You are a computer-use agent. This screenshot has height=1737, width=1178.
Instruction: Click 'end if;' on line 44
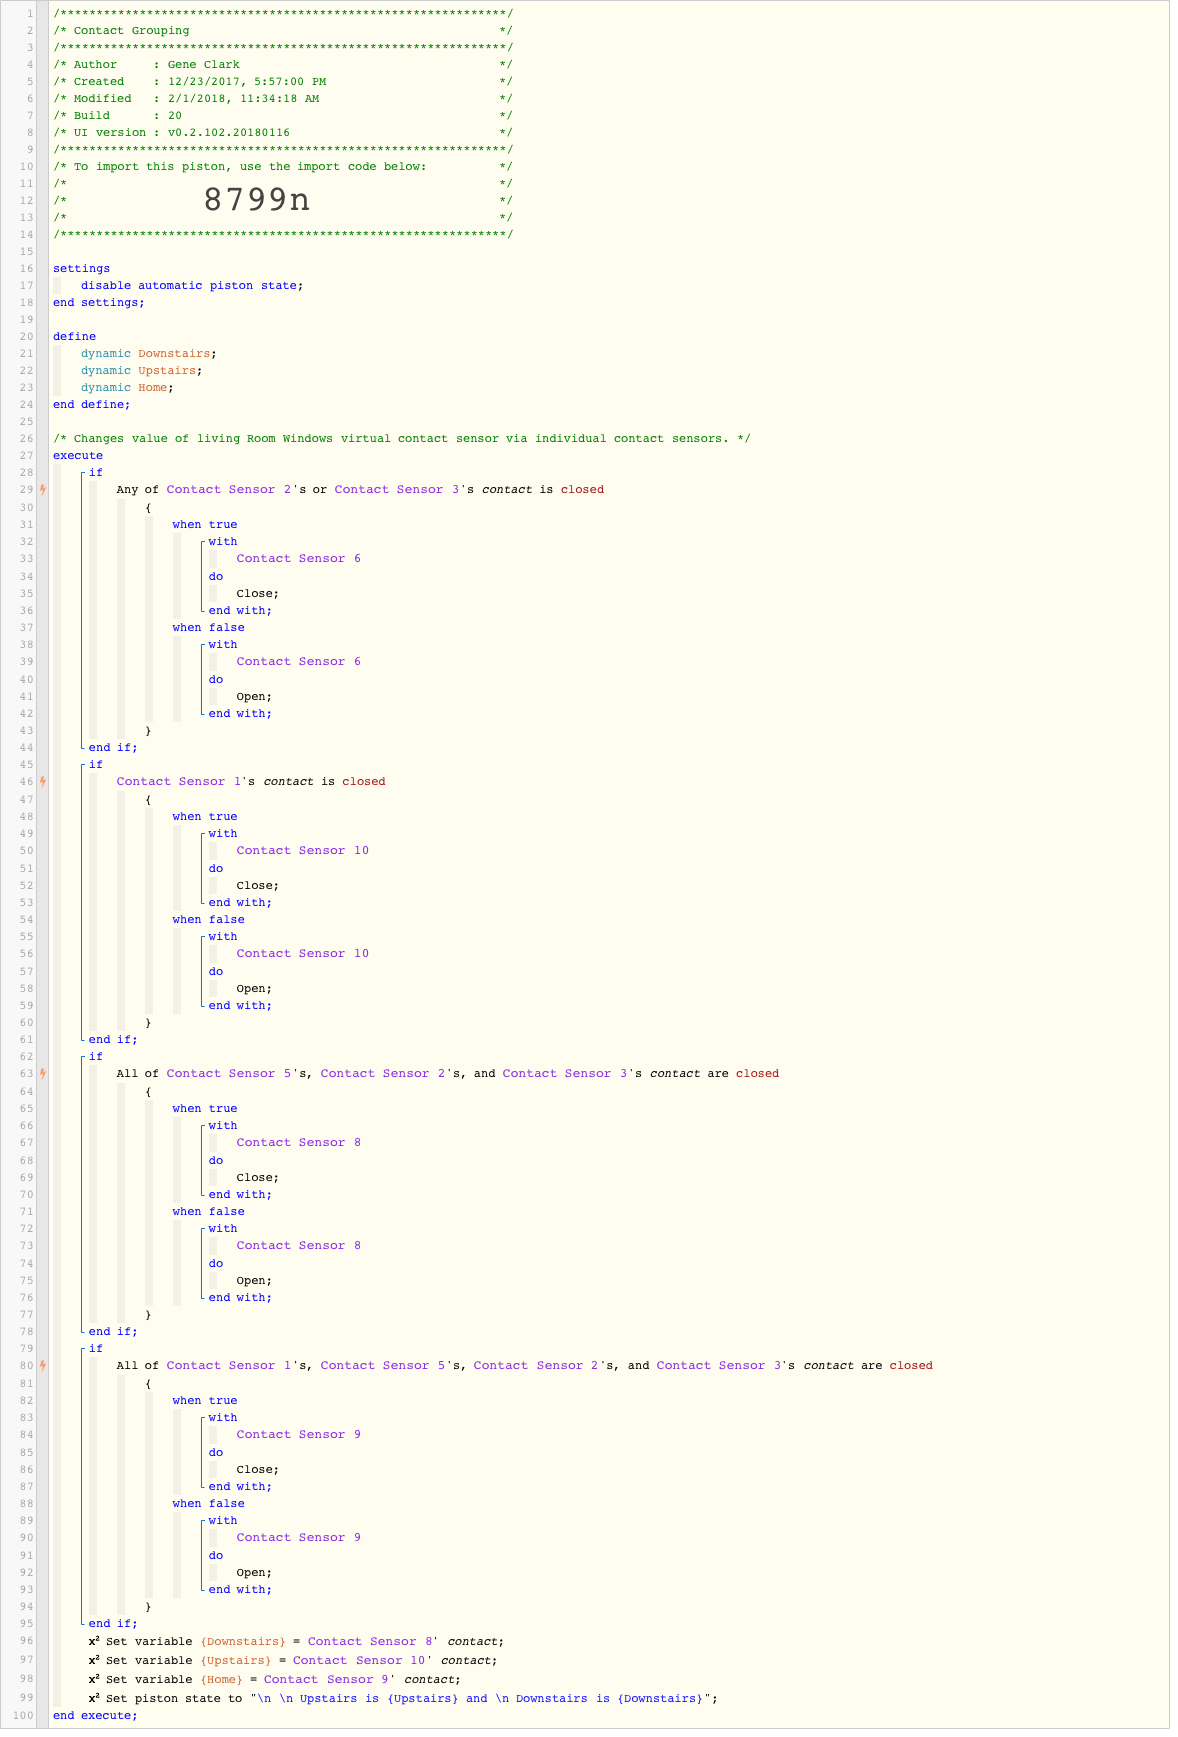click(113, 748)
